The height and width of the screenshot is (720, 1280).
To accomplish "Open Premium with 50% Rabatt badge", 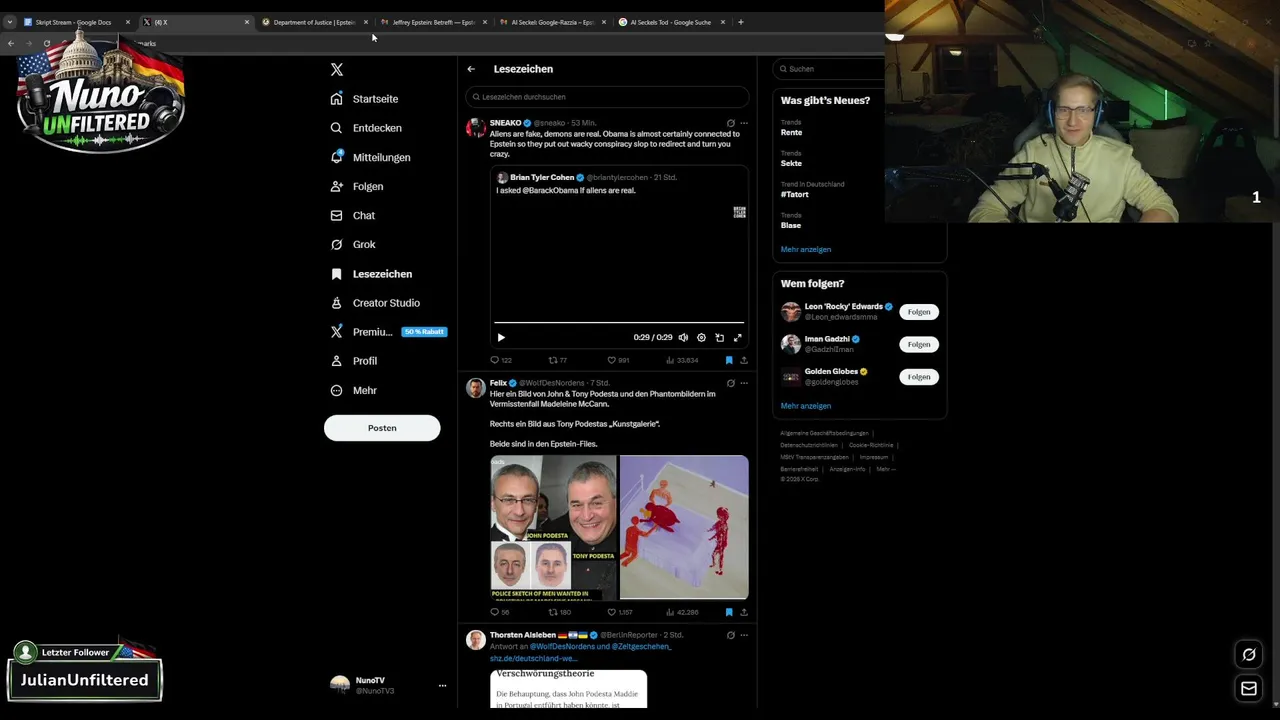I will point(388,332).
